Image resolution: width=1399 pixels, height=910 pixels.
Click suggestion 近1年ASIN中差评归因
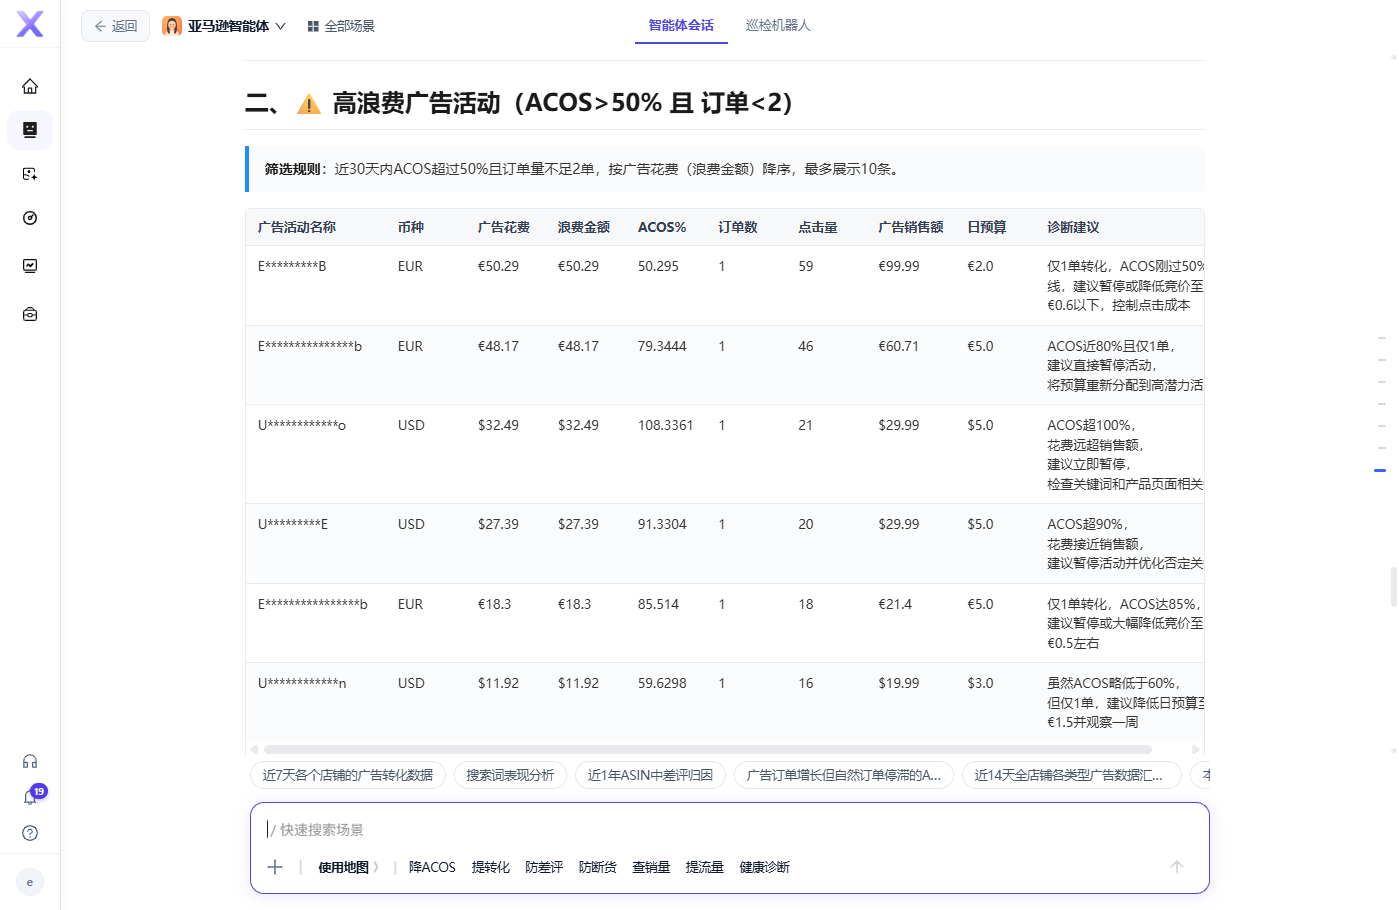(x=650, y=775)
